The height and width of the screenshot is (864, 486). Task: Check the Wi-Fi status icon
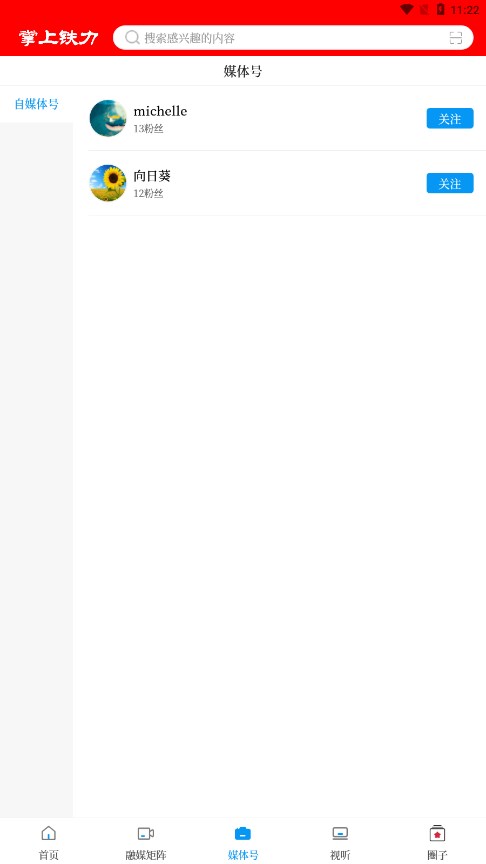407,9
